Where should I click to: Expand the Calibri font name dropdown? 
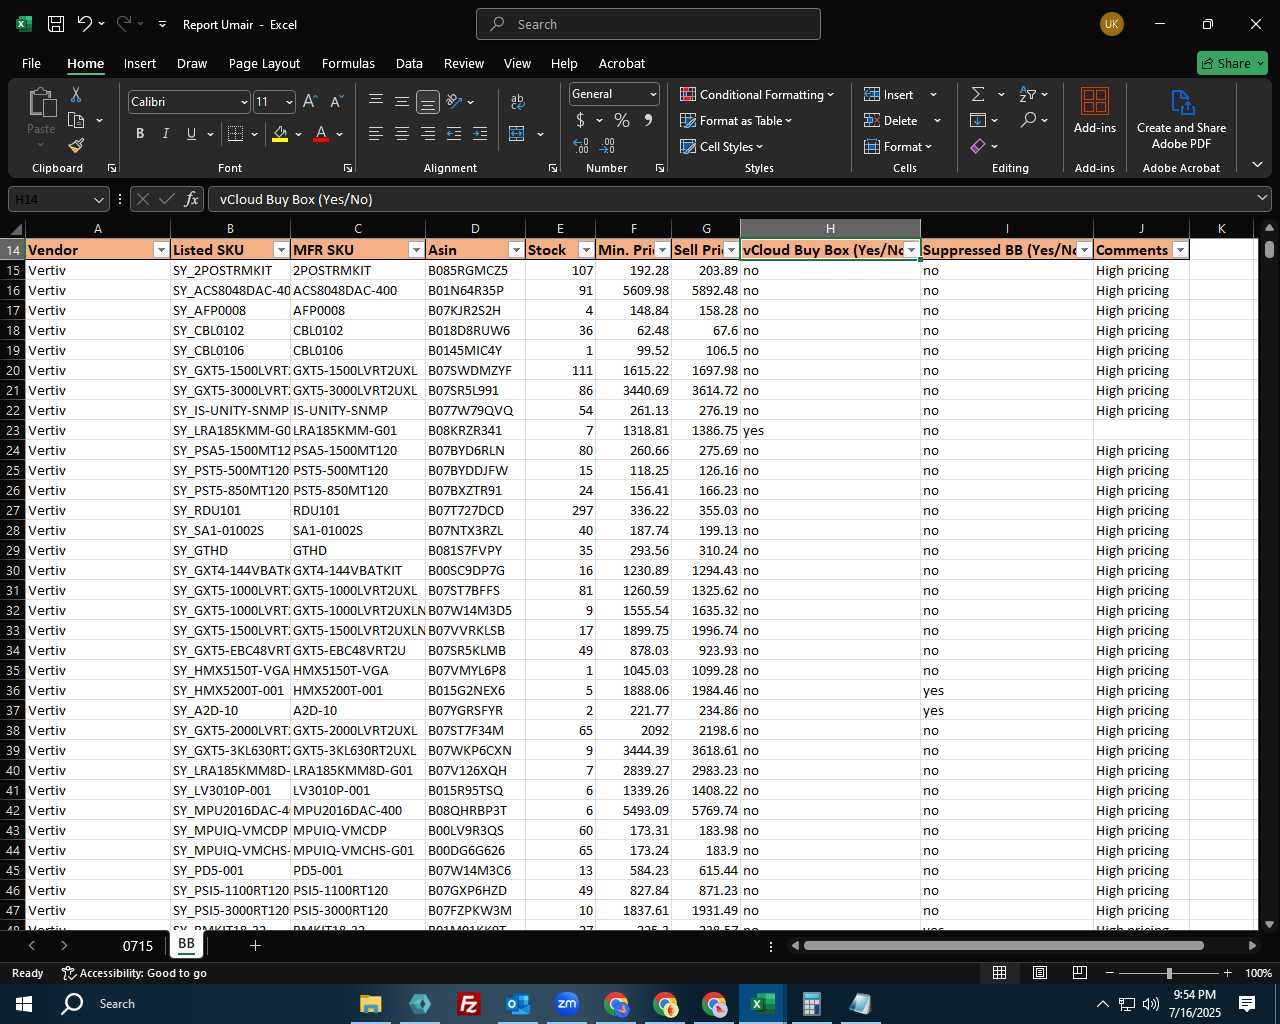(x=244, y=102)
